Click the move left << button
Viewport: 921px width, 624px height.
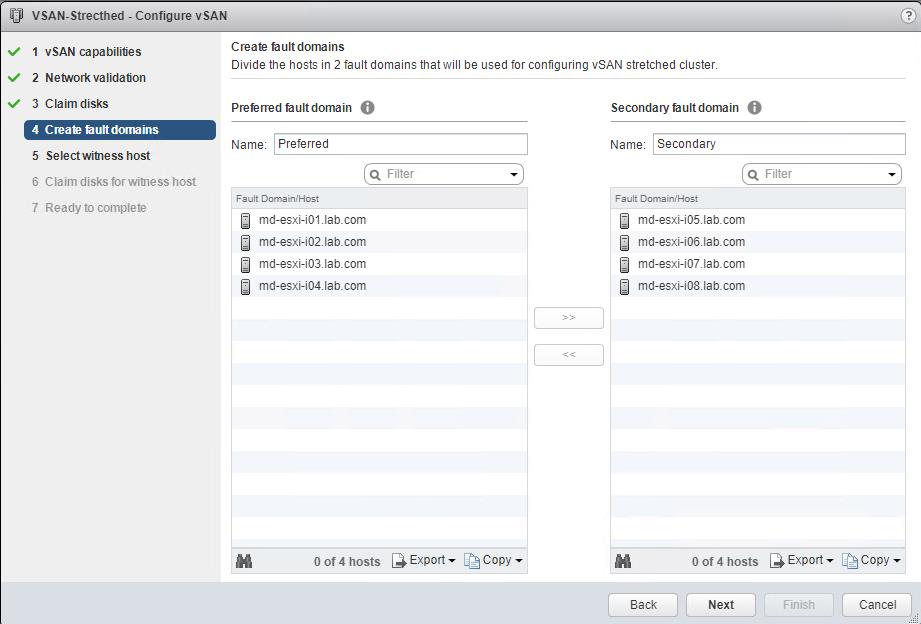[569, 355]
